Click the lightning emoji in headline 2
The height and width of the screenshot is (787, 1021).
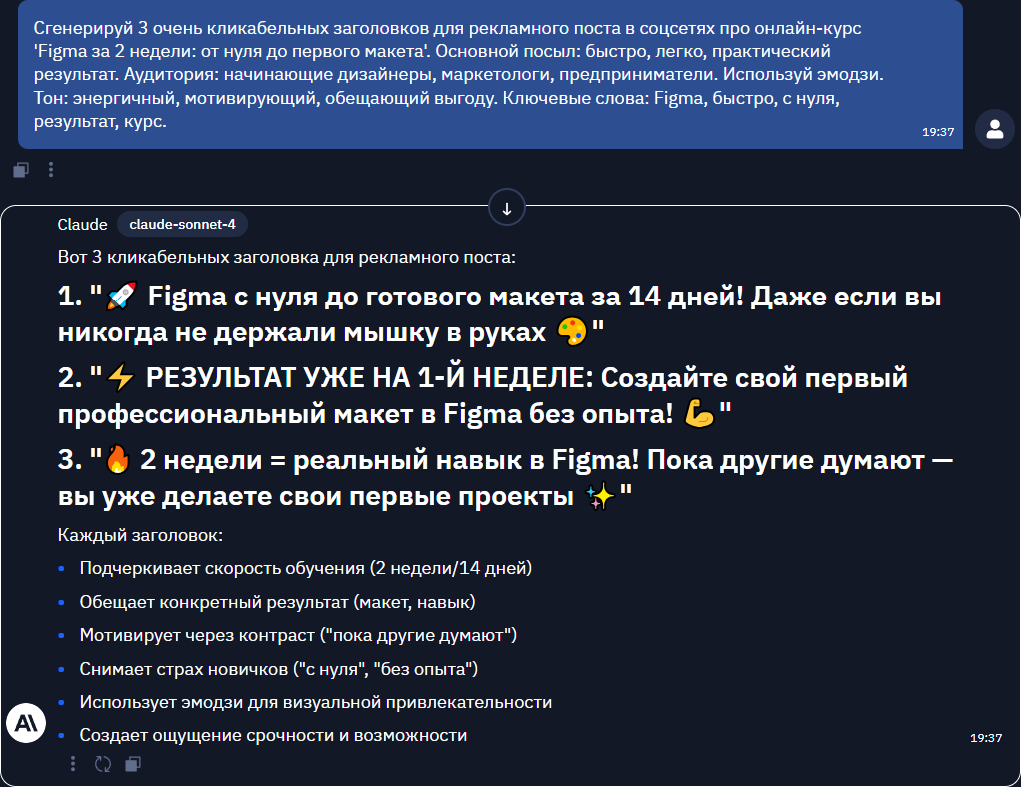click(x=121, y=378)
